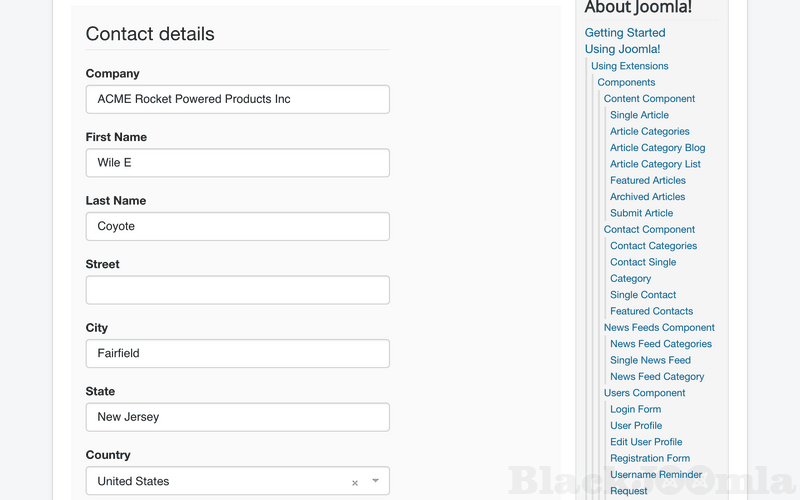Go to Featured Contacts page
800x500 pixels.
651,311
